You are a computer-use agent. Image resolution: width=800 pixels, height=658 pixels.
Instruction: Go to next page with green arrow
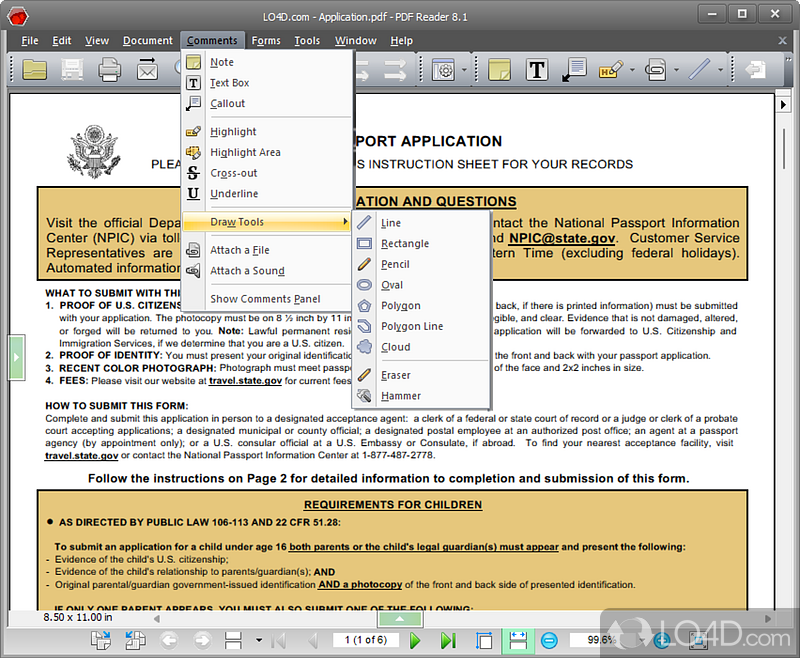[x=415, y=640]
